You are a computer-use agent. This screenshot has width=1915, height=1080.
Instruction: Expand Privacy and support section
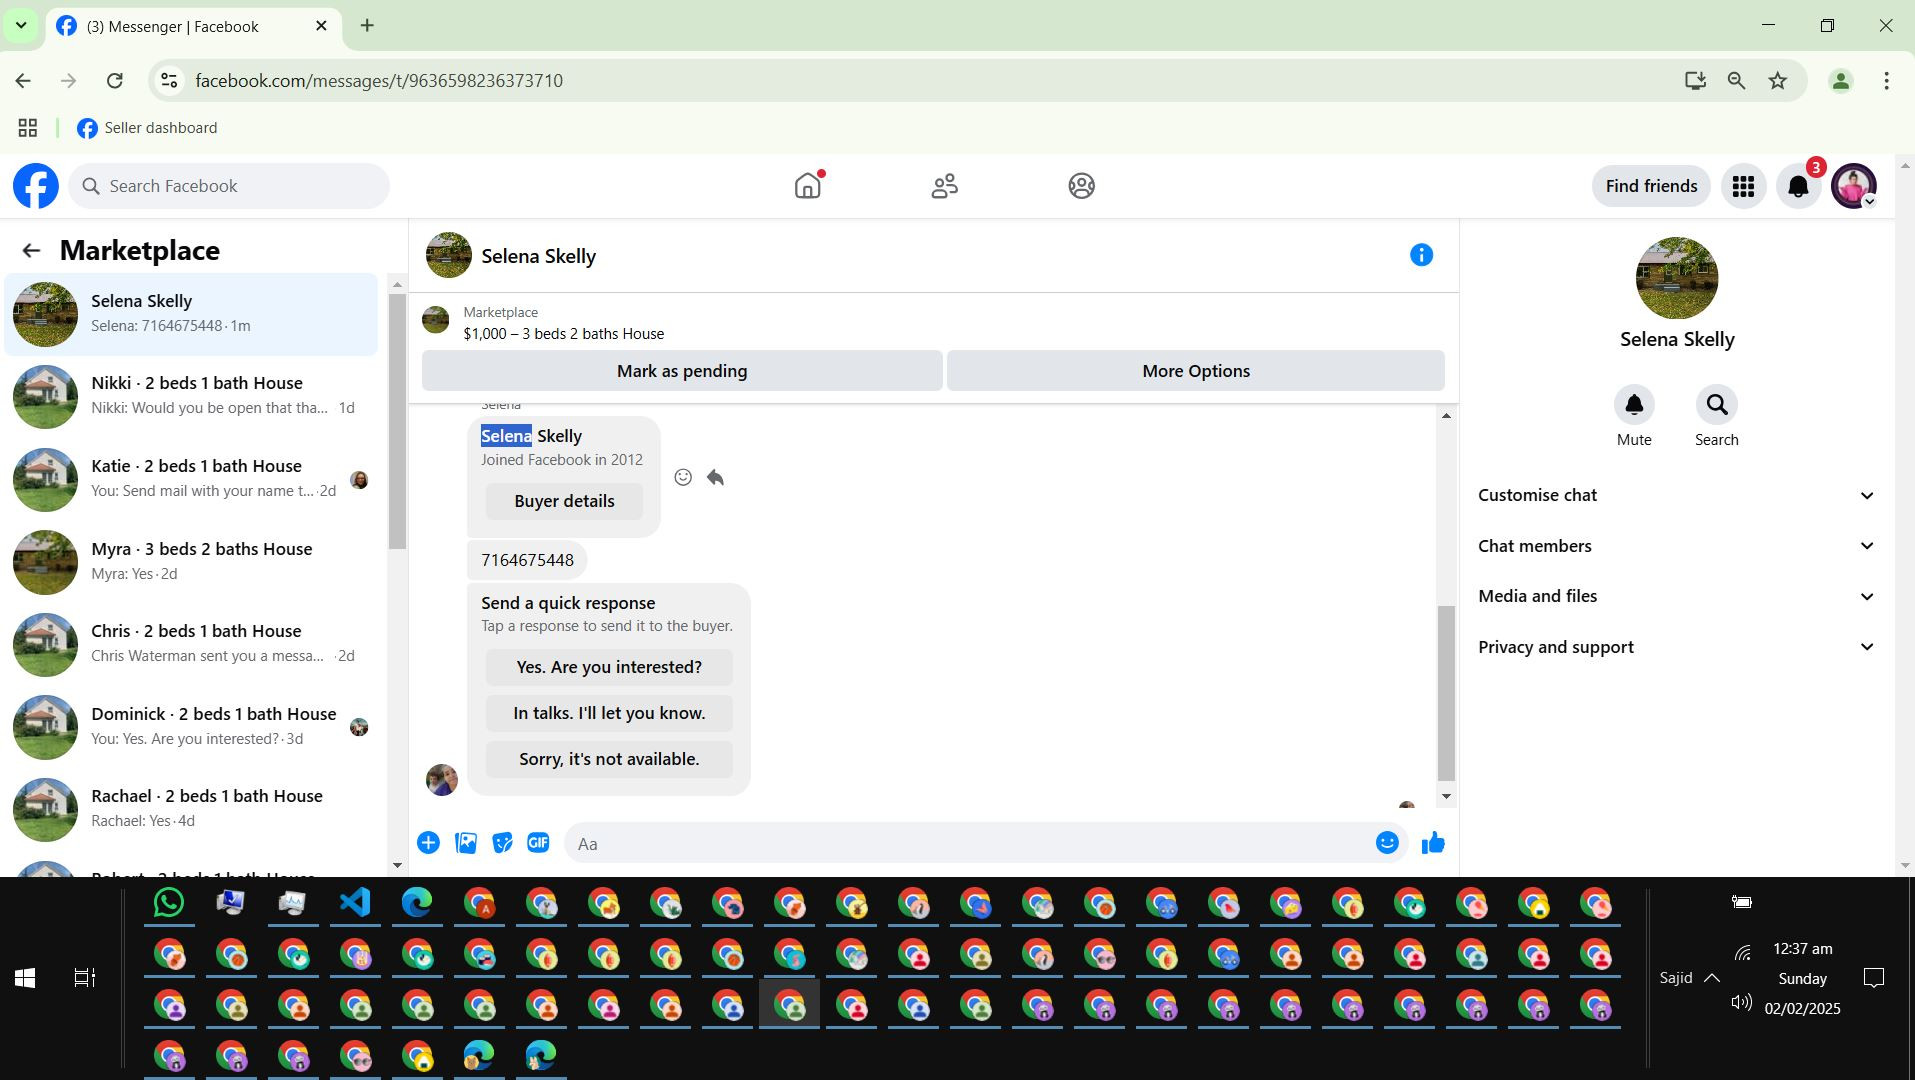[1676, 647]
